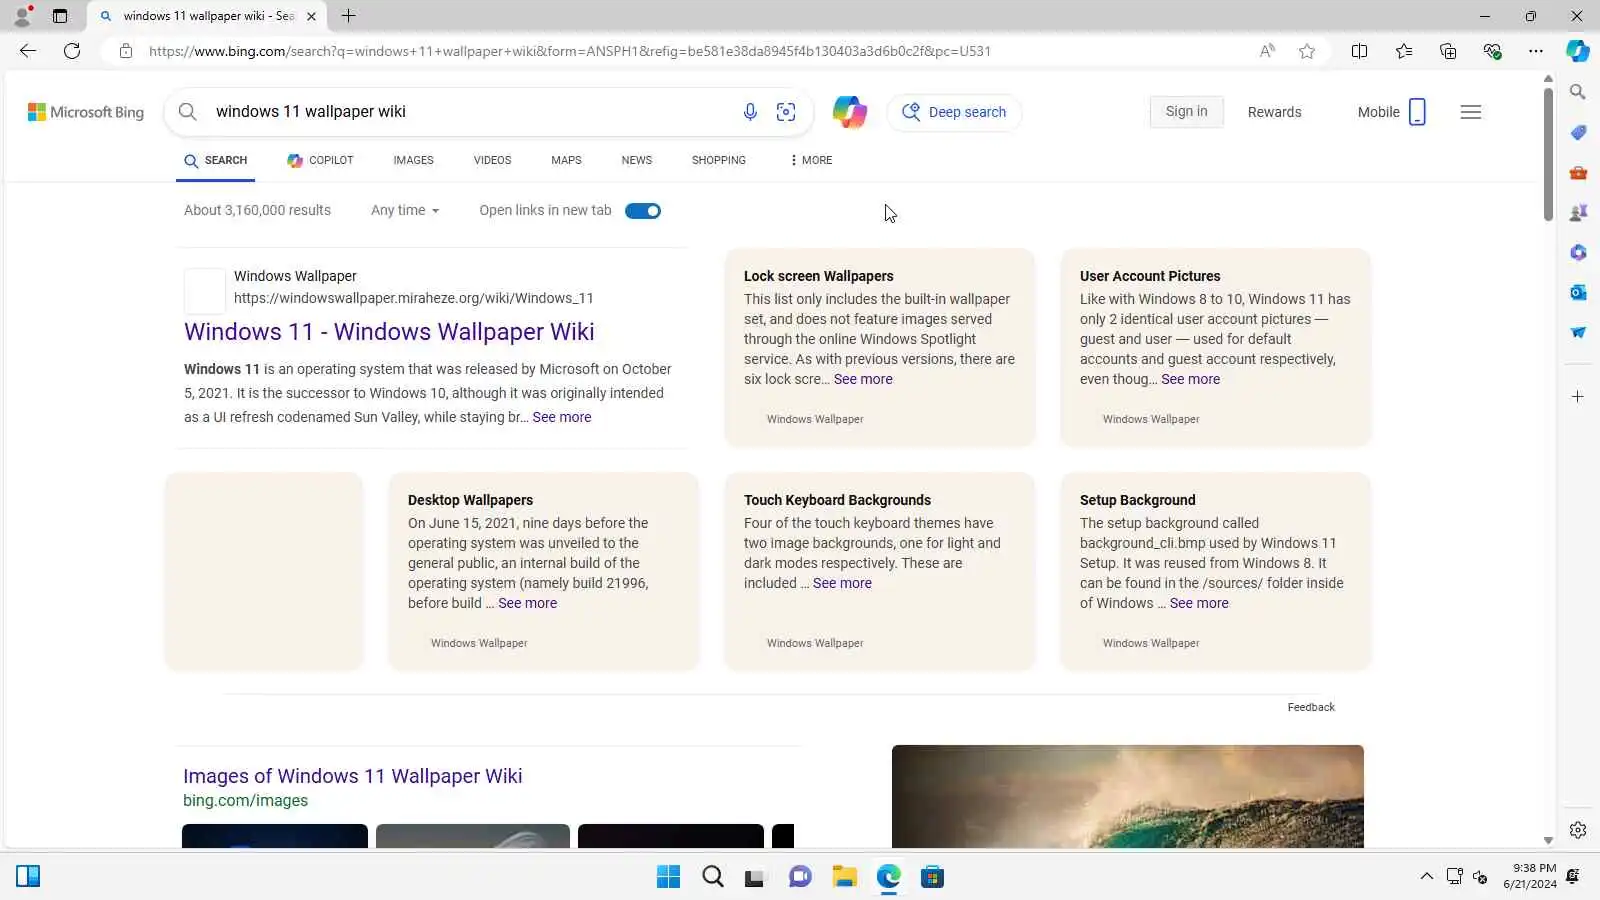The image size is (1600, 900).
Task: Click See more in User Account Pictures card
Action: point(1190,379)
